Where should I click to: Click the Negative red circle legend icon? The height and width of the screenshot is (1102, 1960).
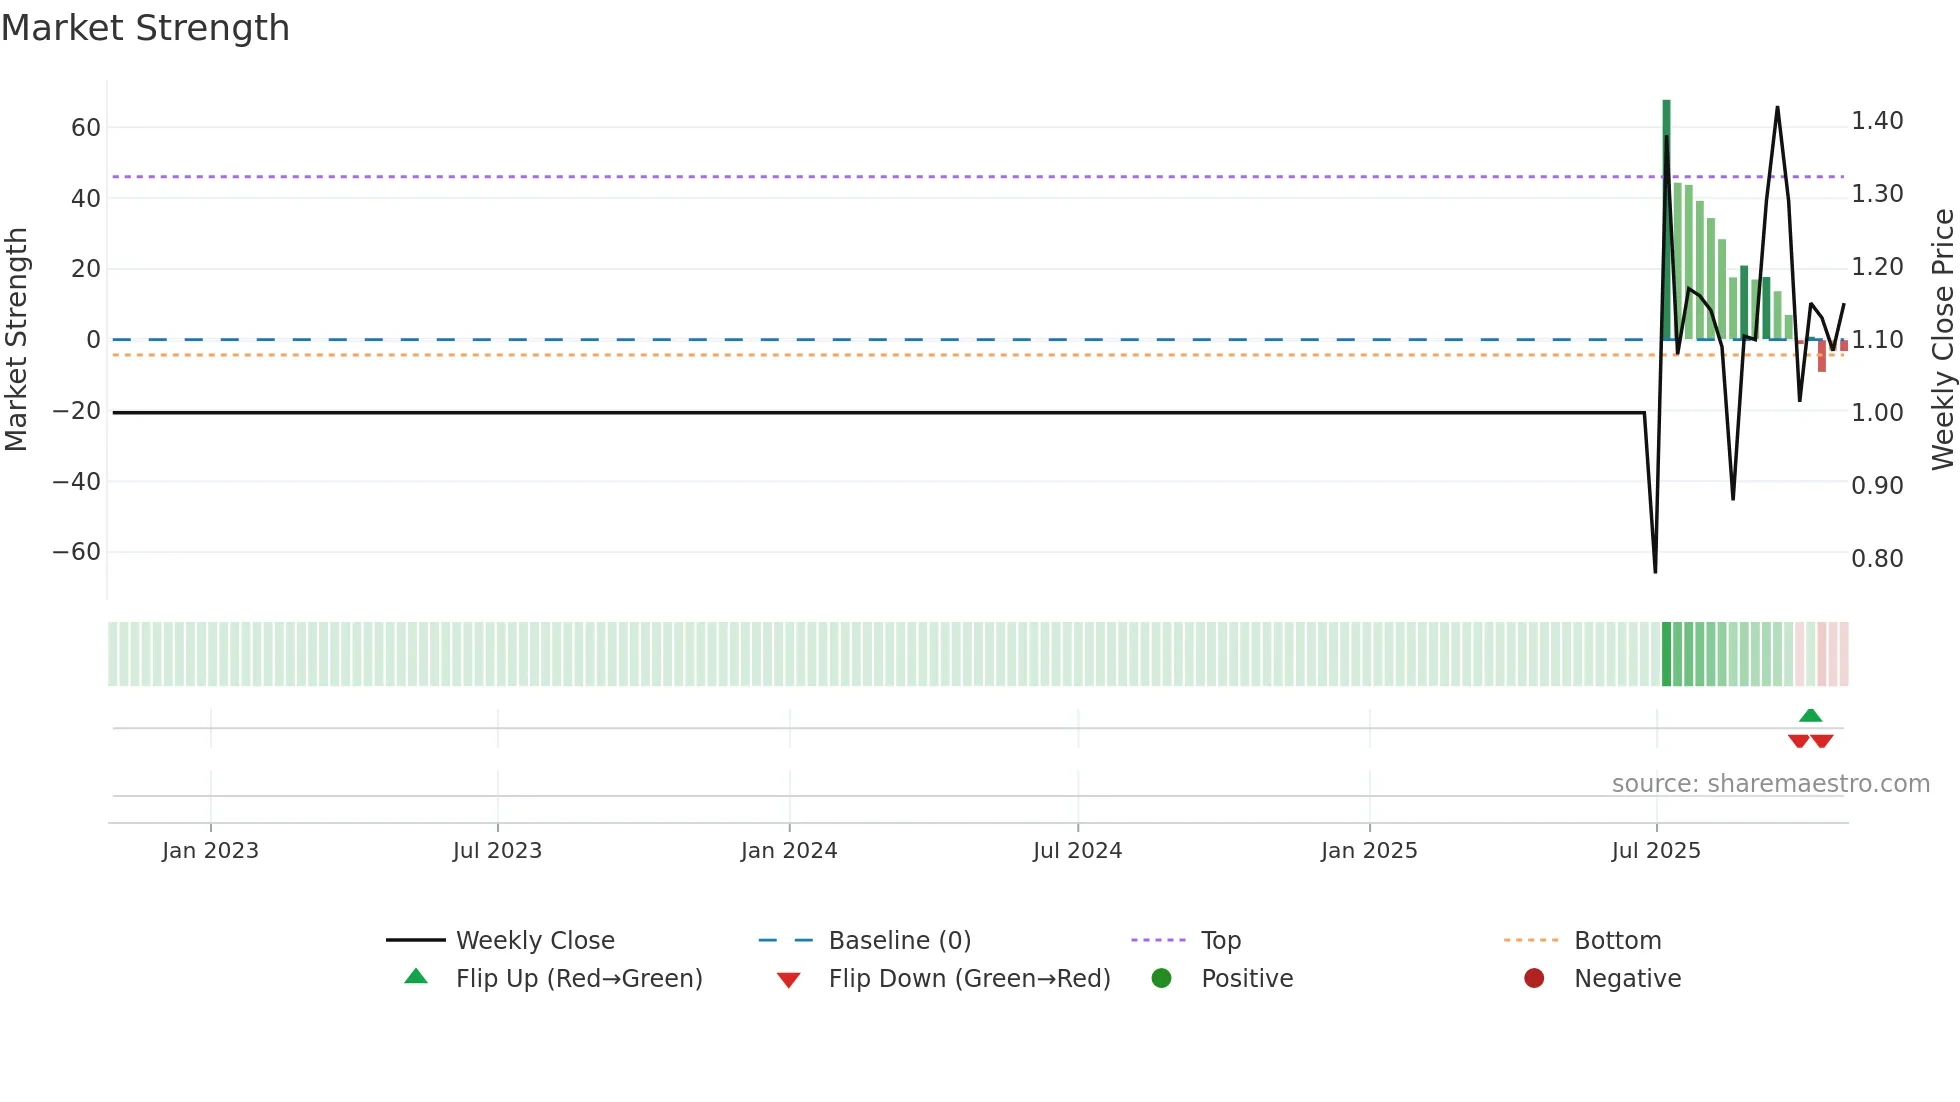coord(1534,978)
